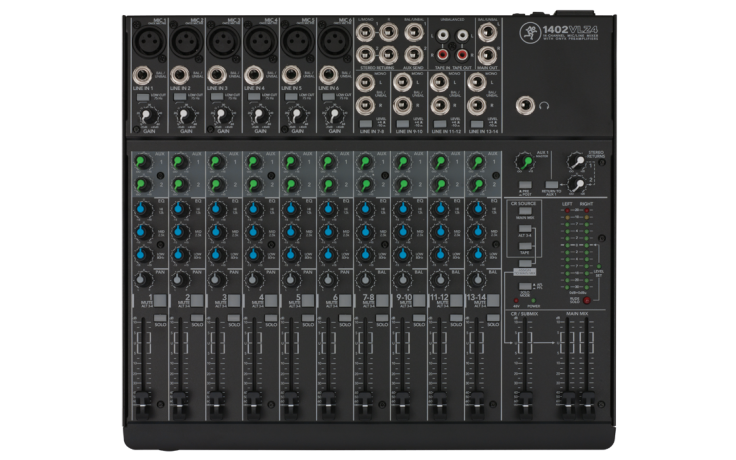Mute channel 5 with its MUTE button
This screenshot has width=736, height=460.
tap(309, 300)
